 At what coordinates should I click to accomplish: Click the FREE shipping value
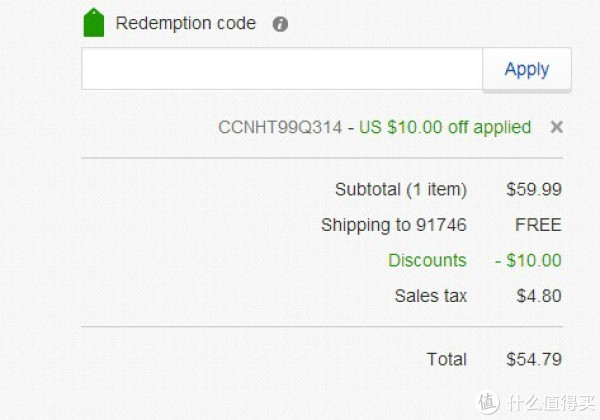point(538,225)
